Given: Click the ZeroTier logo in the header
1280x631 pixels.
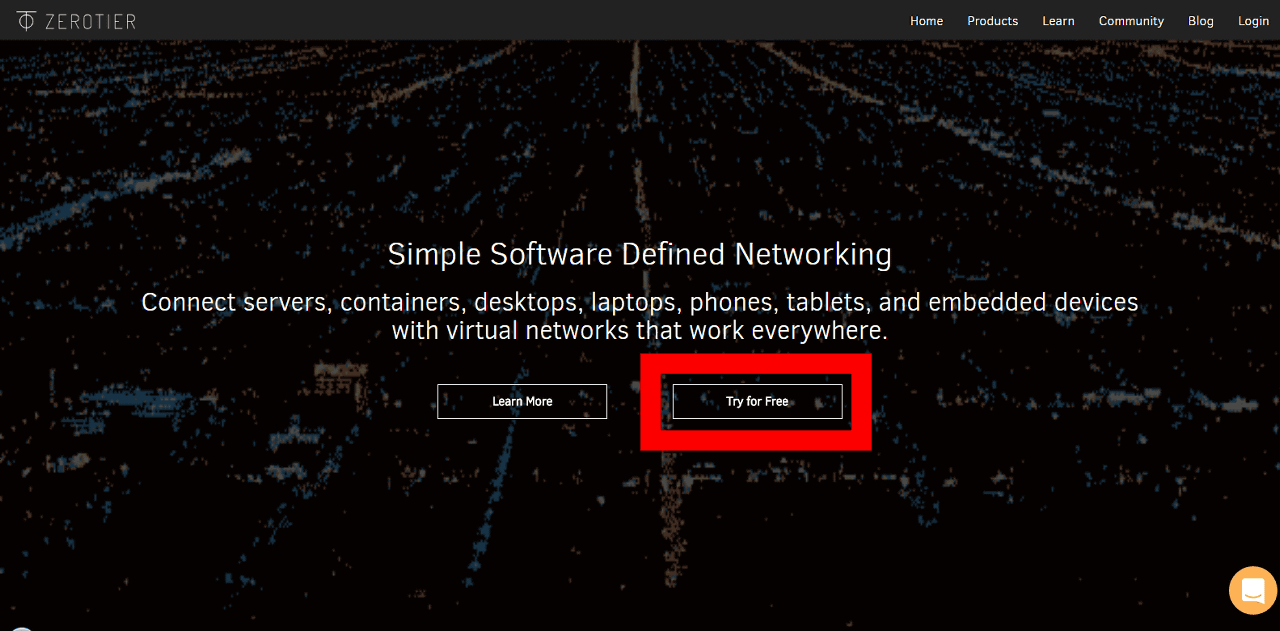Looking at the screenshot, I should click(76, 21).
